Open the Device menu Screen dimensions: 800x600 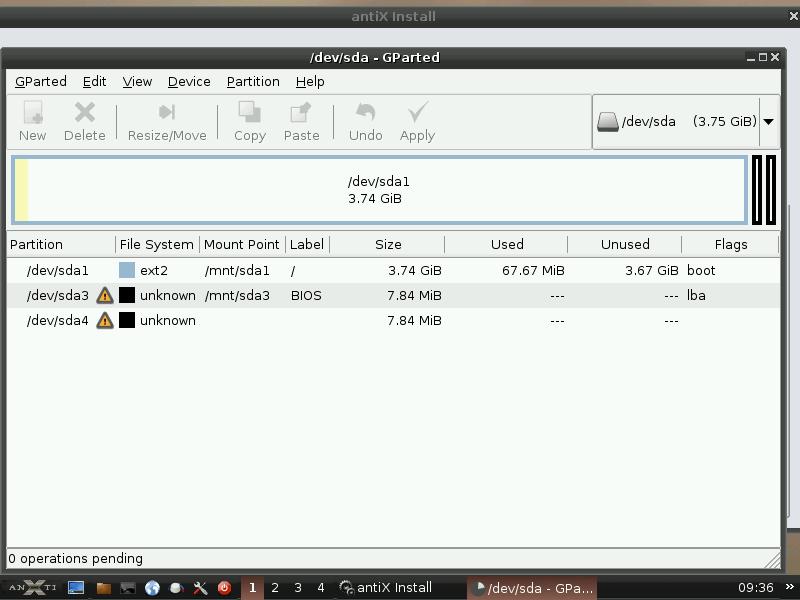[189, 82]
